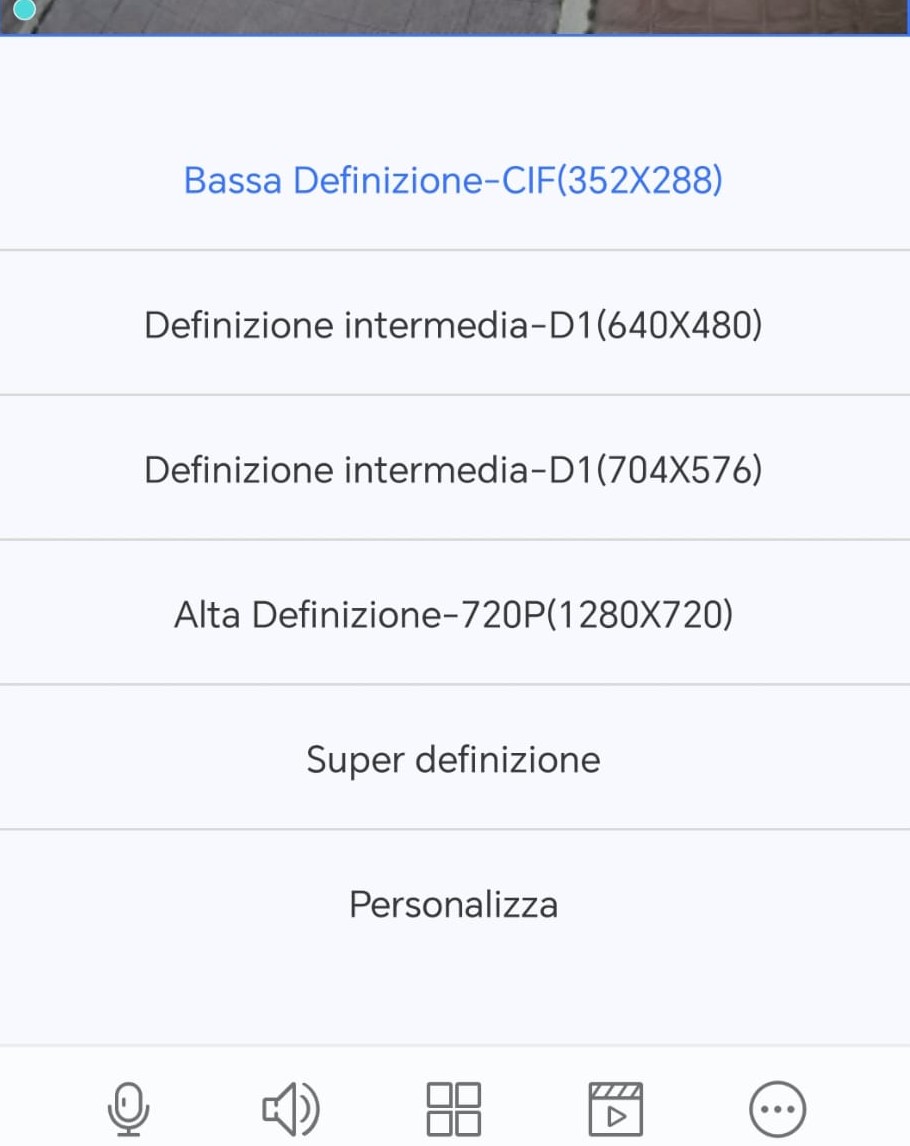The height and width of the screenshot is (1146, 910).
Task: Open the Personalizza custom option
Action: (453, 904)
